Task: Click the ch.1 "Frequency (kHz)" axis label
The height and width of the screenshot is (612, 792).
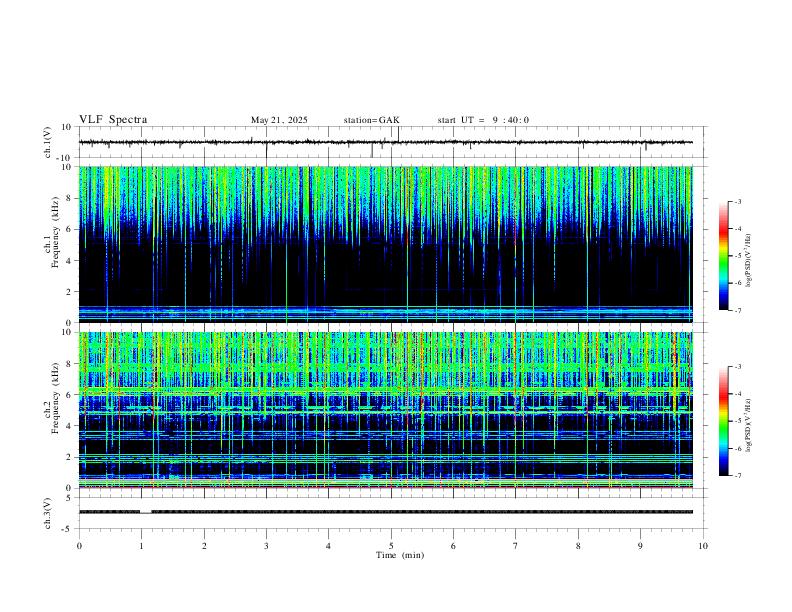Action: 56,233
